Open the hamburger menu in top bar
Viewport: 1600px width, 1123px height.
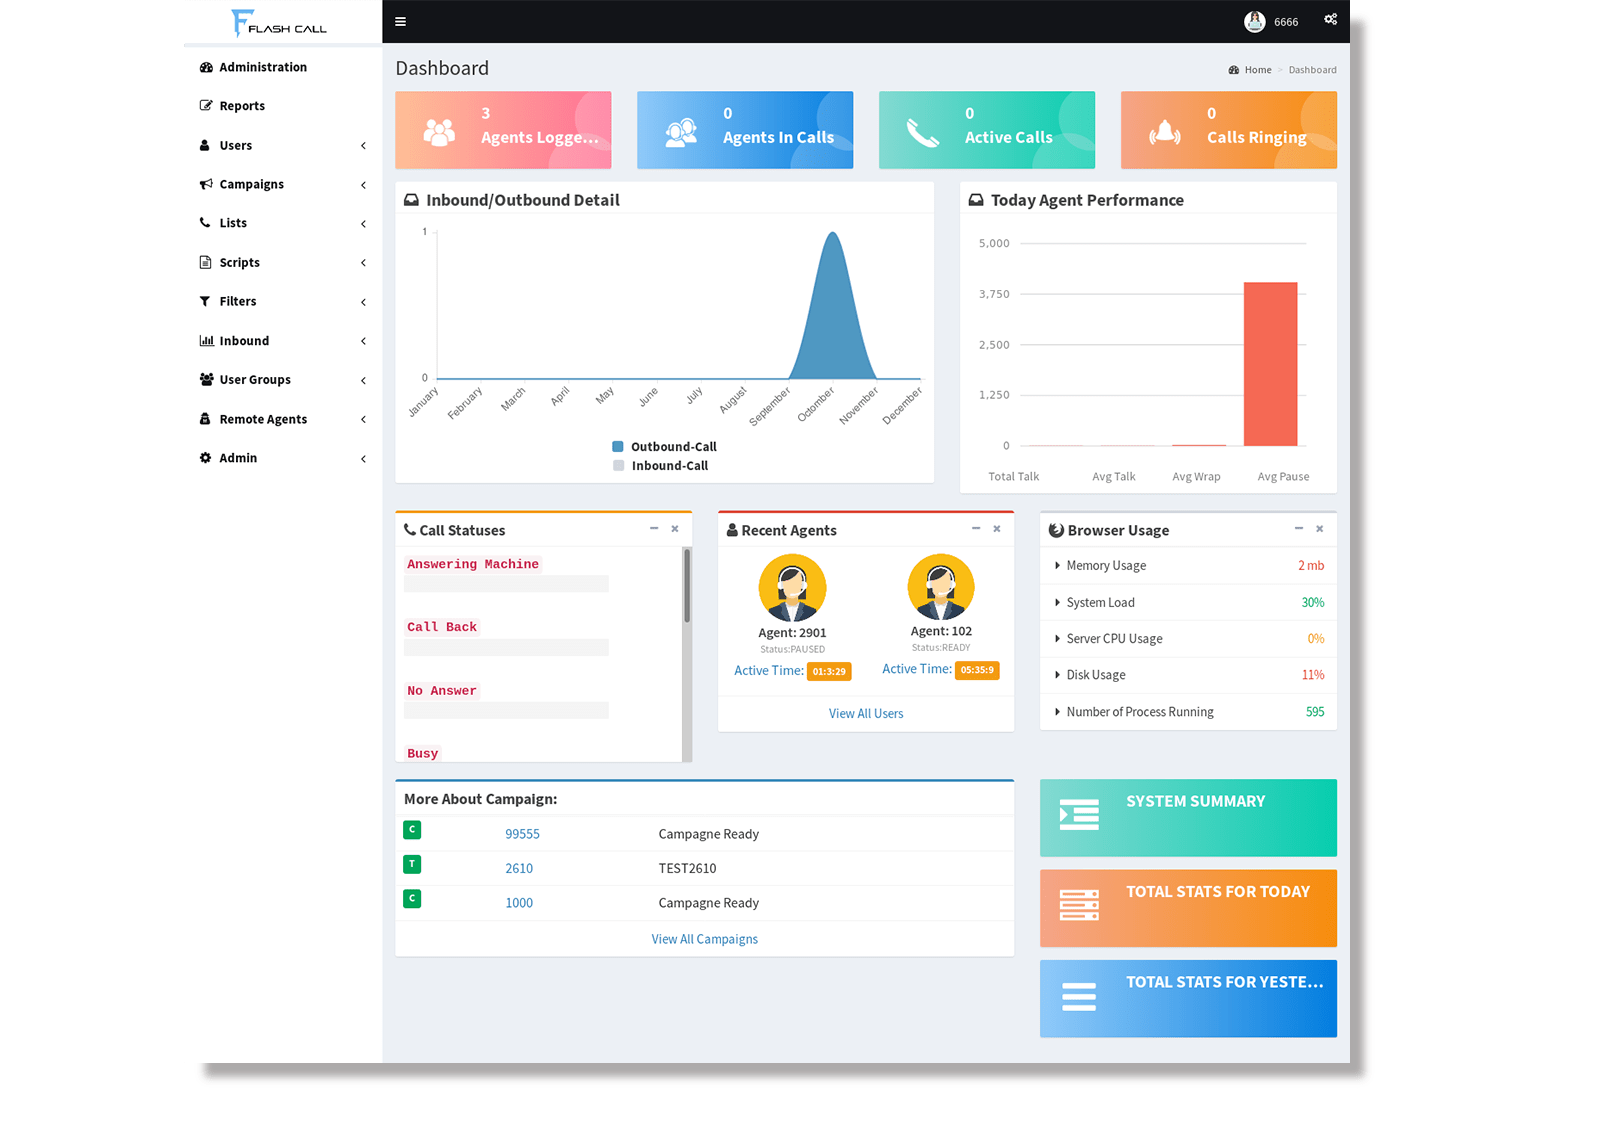(400, 21)
